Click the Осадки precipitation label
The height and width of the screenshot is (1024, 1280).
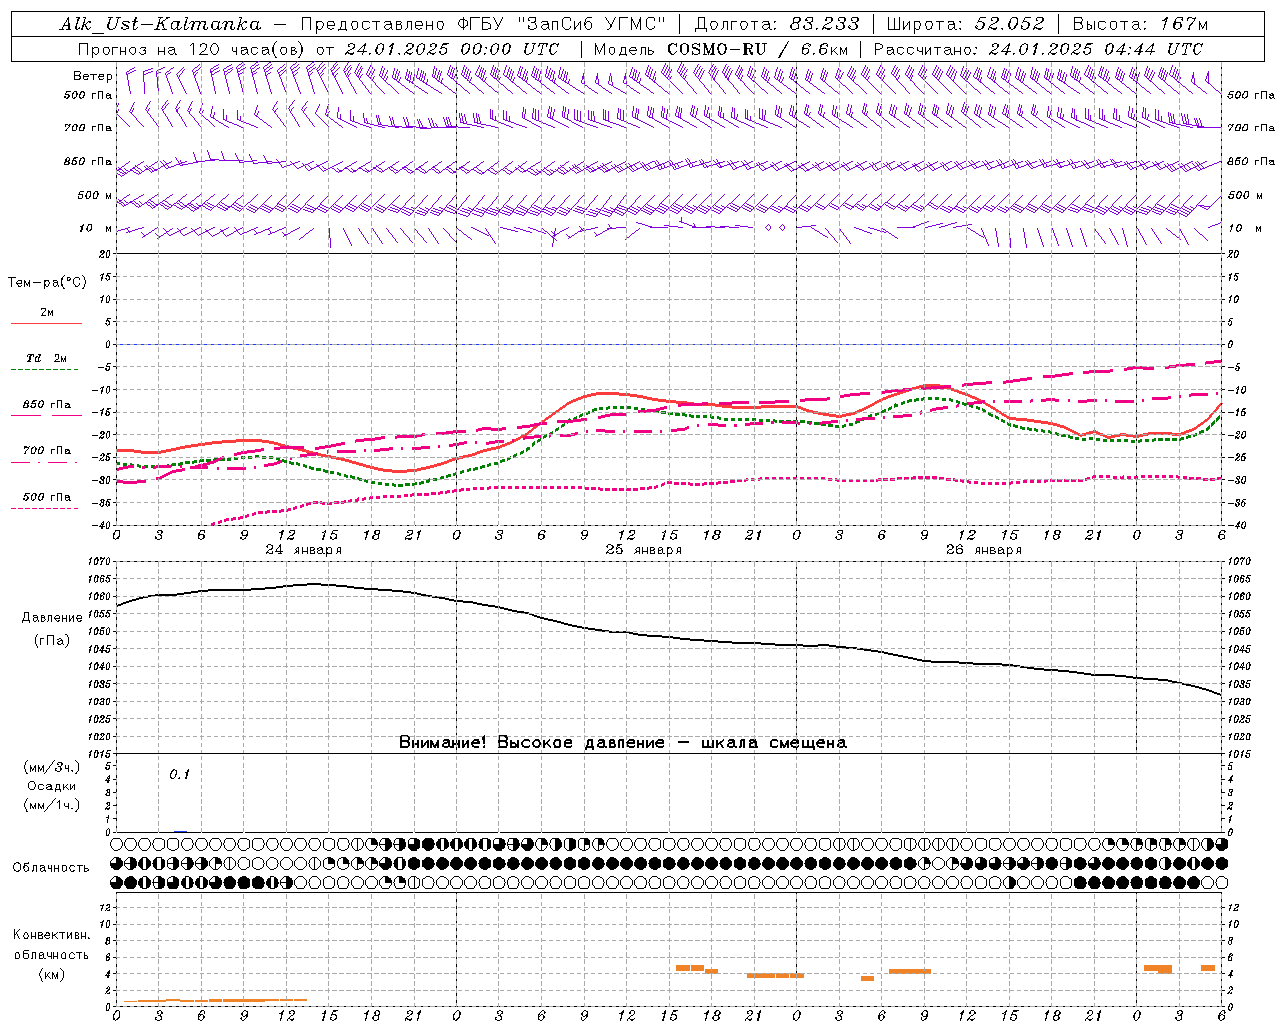coord(53,786)
